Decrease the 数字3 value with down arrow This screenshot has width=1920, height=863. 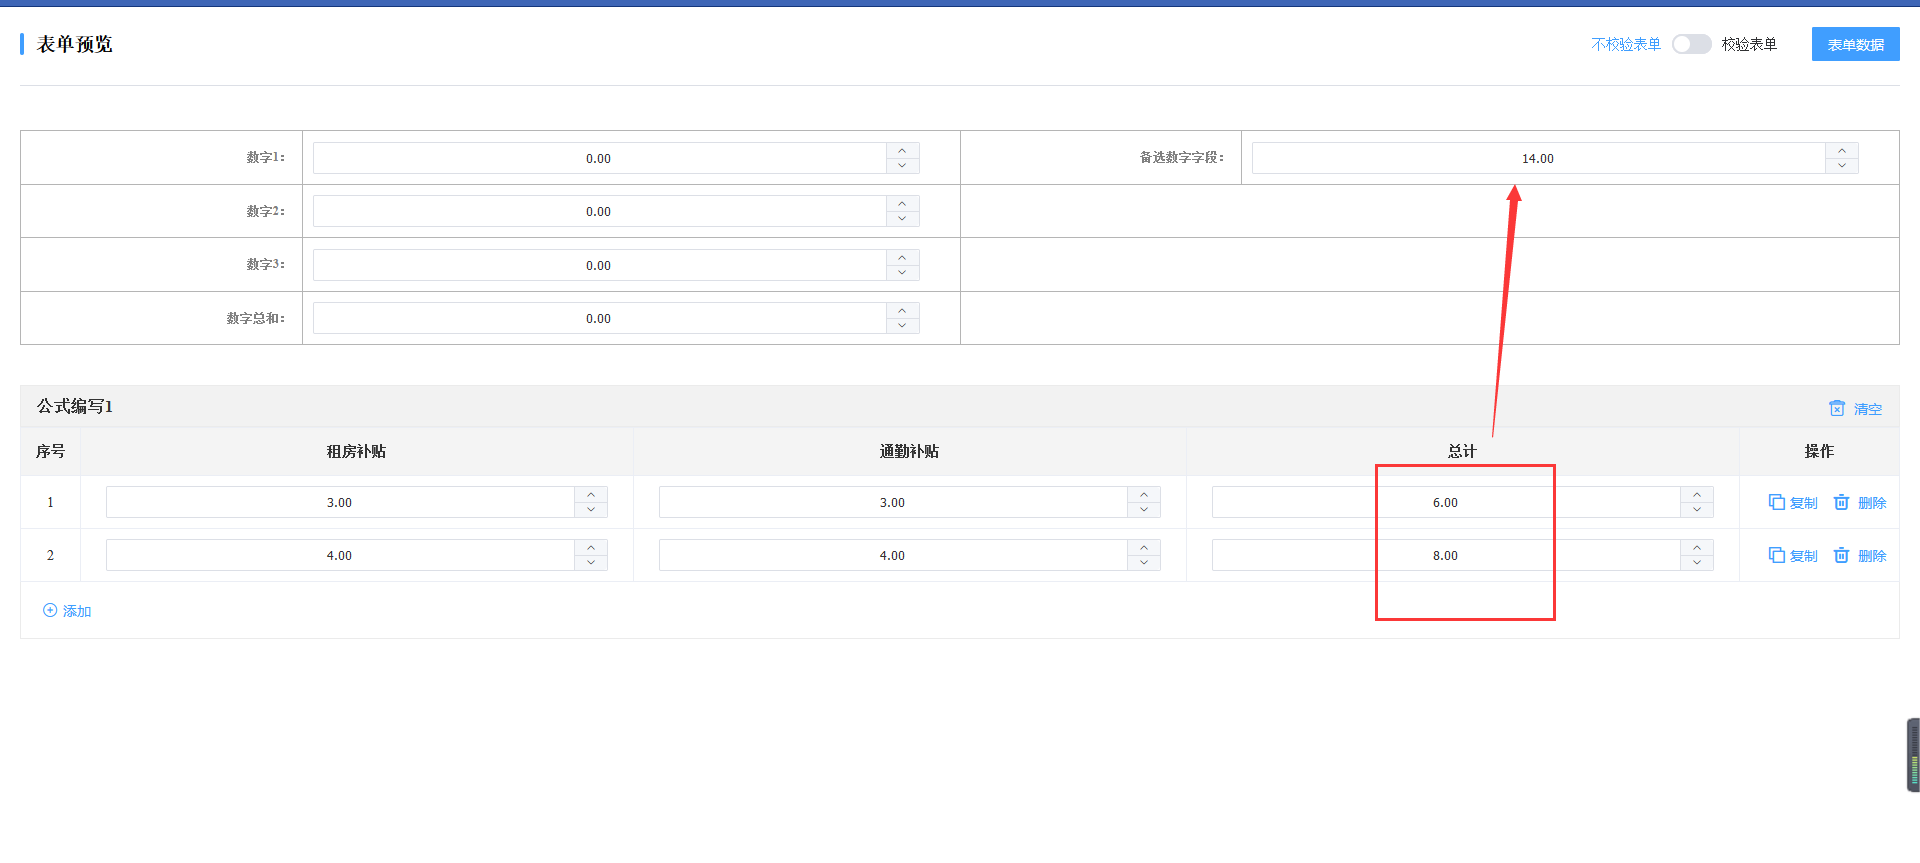tap(902, 273)
